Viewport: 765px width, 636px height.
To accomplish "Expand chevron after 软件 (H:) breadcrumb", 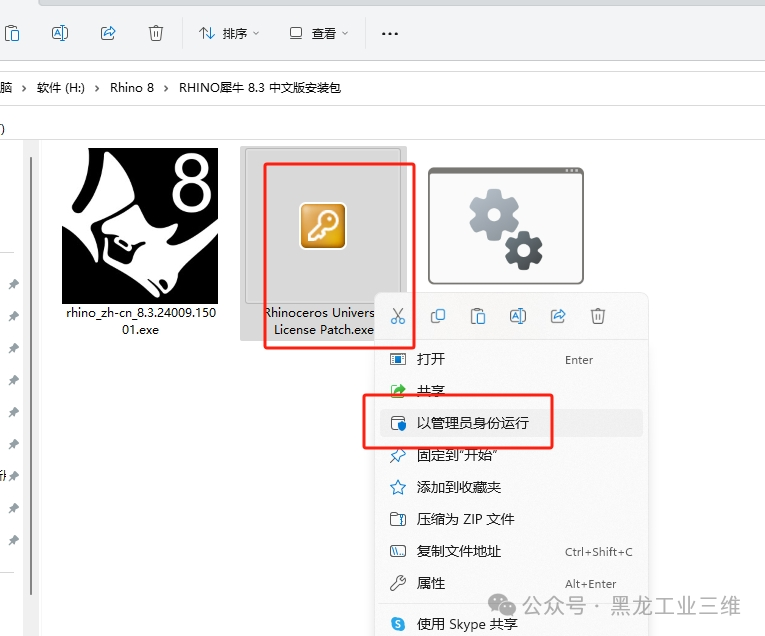I will [97, 88].
